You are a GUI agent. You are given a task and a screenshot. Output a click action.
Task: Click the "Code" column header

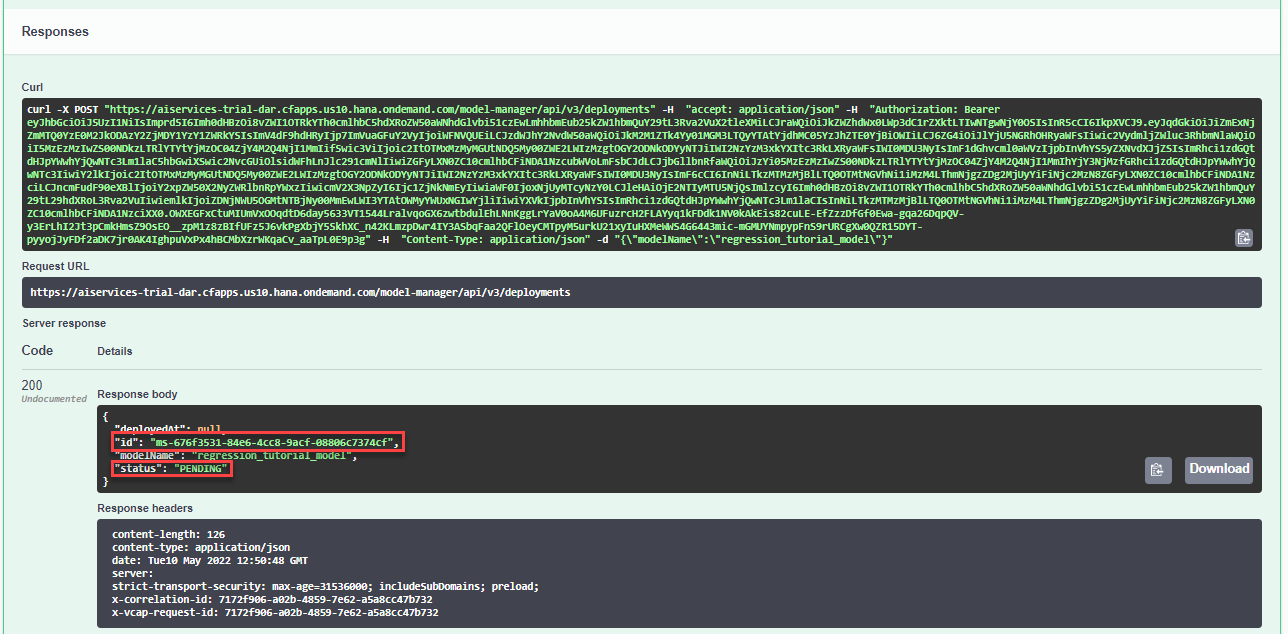pyautogui.click(x=37, y=351)
